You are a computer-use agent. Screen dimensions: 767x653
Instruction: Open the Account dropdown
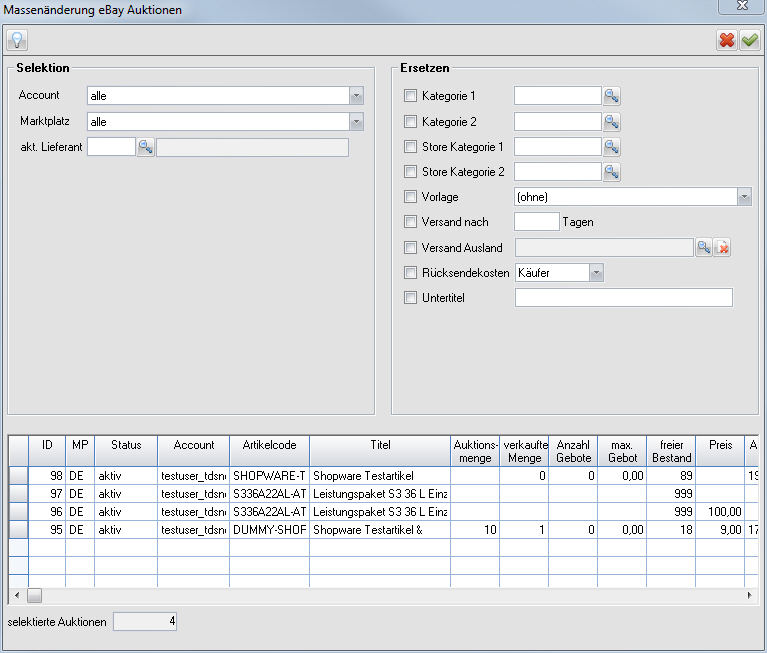[x=357, y=95]
